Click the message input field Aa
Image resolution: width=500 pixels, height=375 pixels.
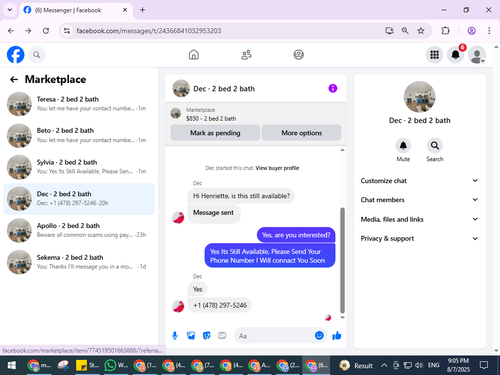point(274,336)
